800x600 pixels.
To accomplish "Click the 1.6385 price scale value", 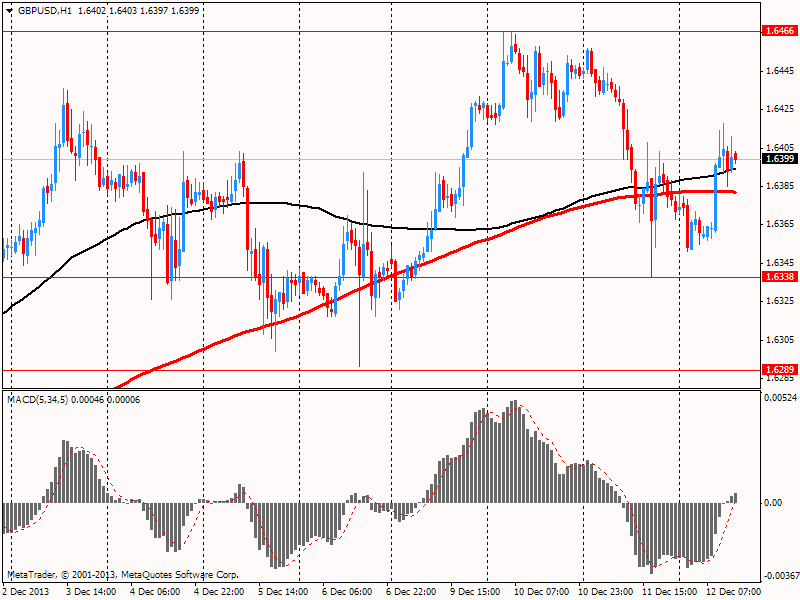I will point(781,186).
